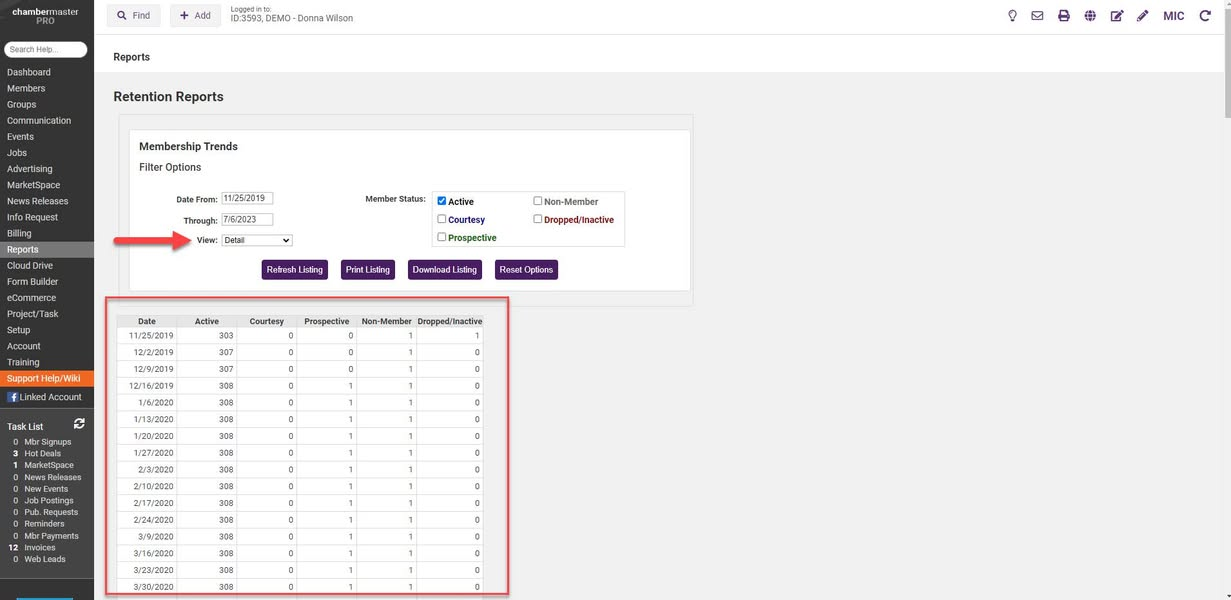Click the Reset Options button
Image resolution: width=1231 pixels, height=600 pixels.
[526, 270]
